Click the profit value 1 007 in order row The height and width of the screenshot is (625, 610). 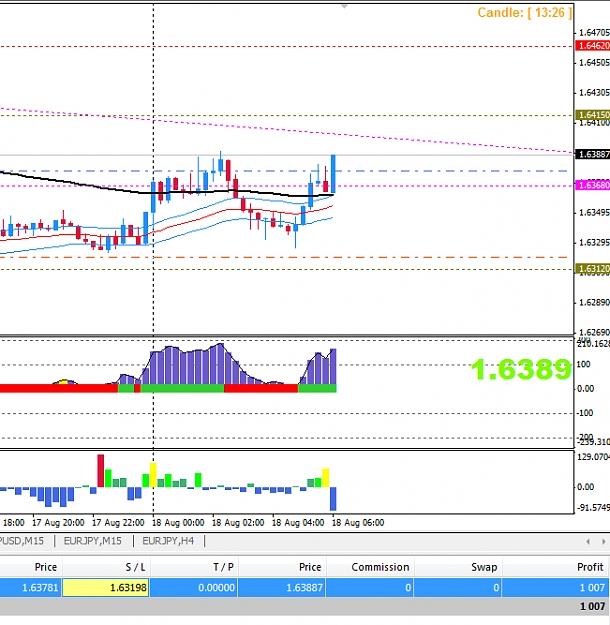592,588
